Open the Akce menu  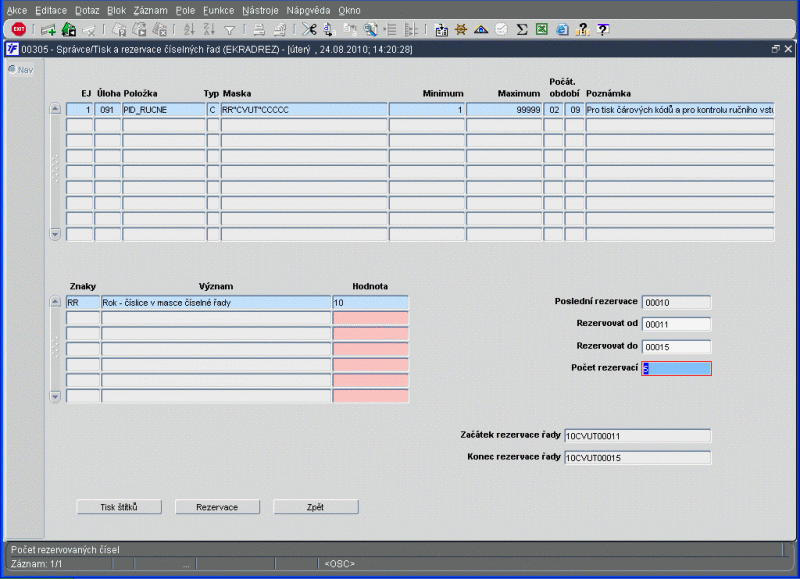click(x=17, y=10)
